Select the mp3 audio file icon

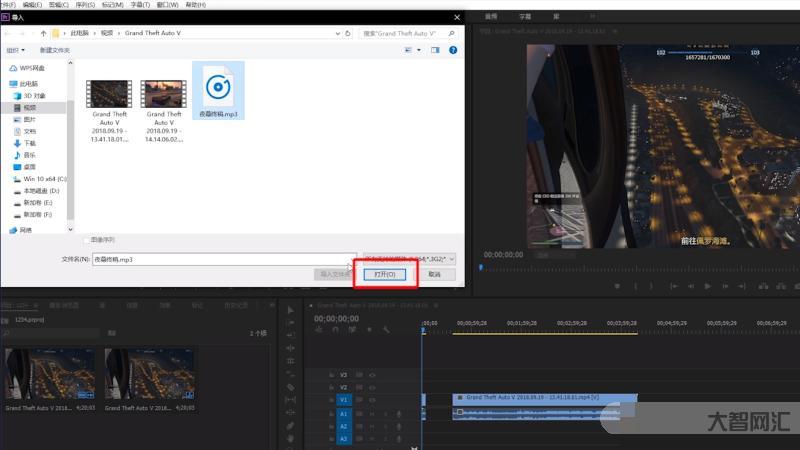point(218,87)
